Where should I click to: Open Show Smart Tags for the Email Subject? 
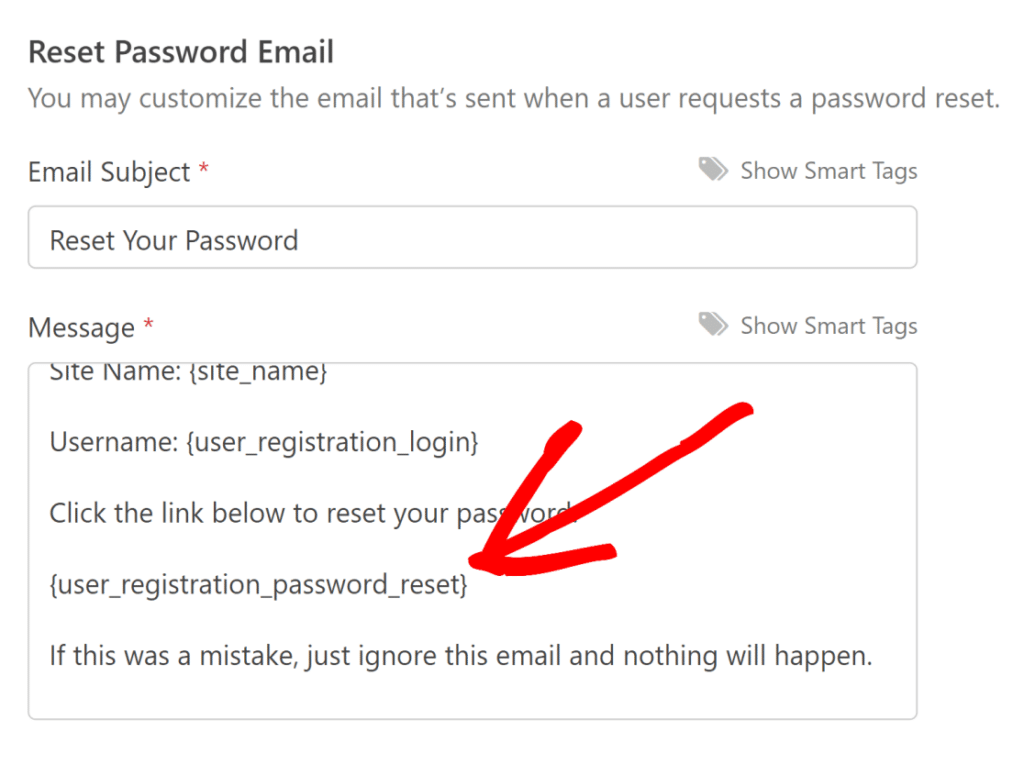coord(828,170)
